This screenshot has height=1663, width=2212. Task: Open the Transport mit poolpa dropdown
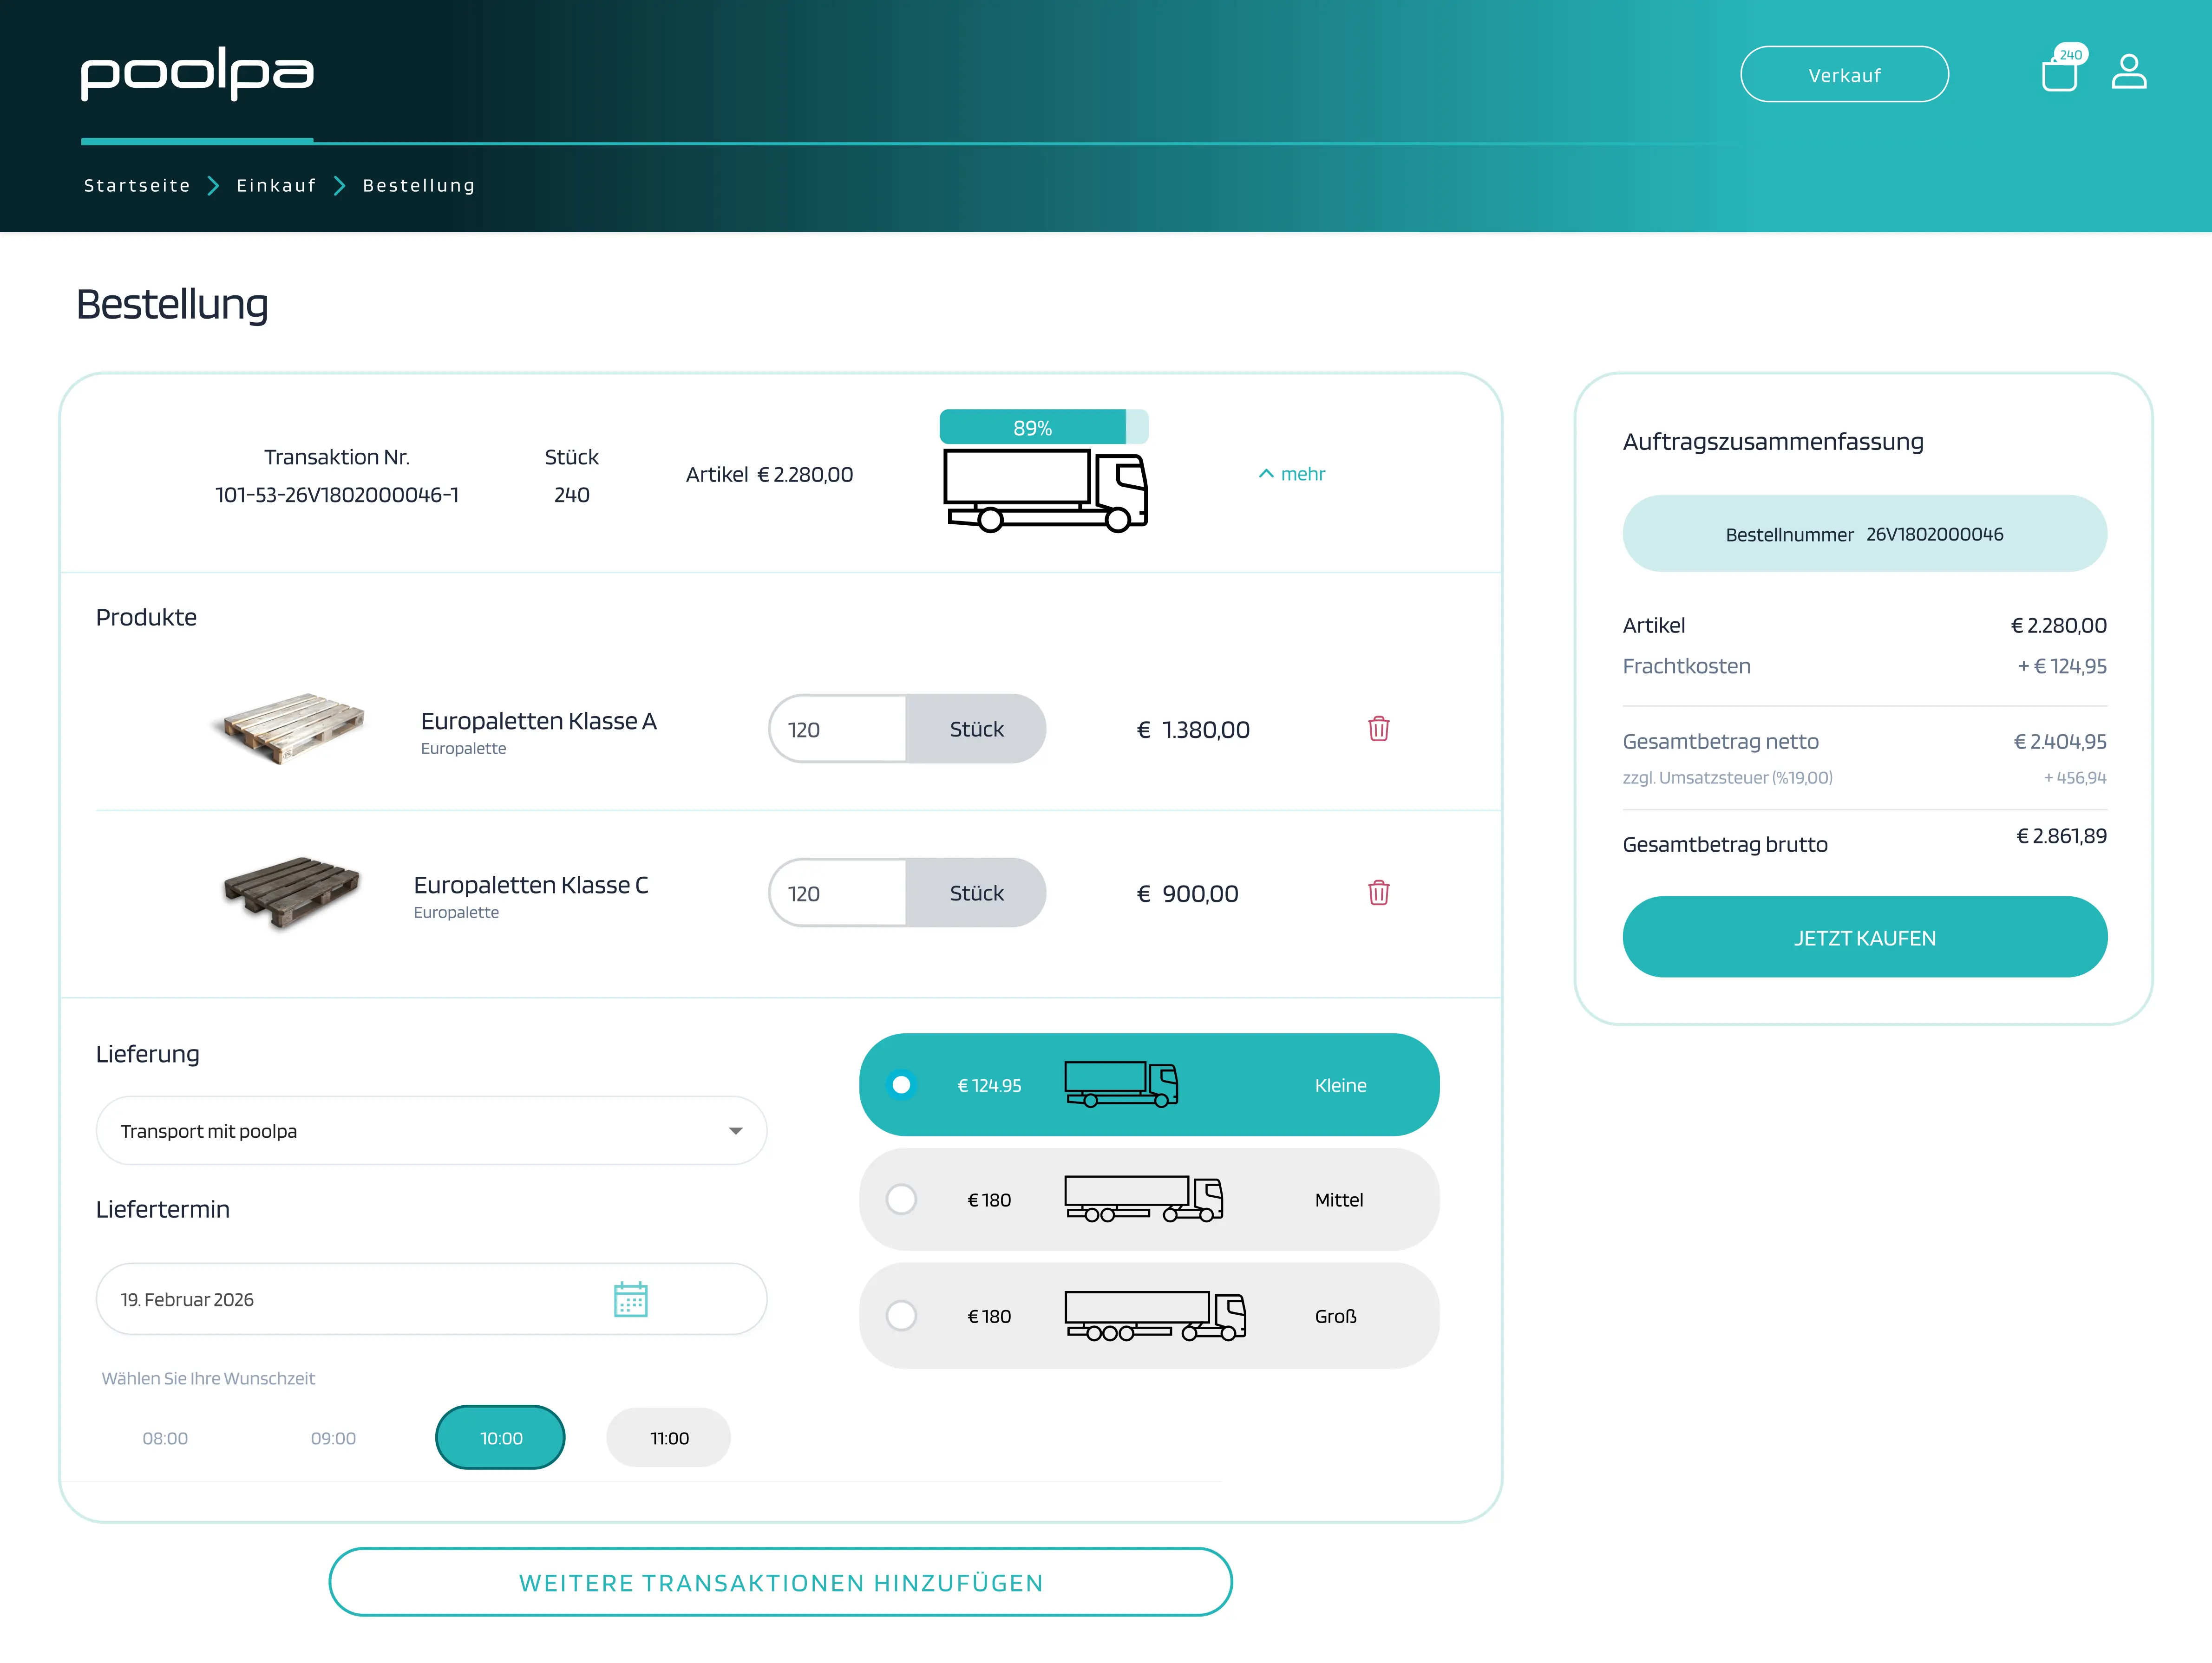431,1131
